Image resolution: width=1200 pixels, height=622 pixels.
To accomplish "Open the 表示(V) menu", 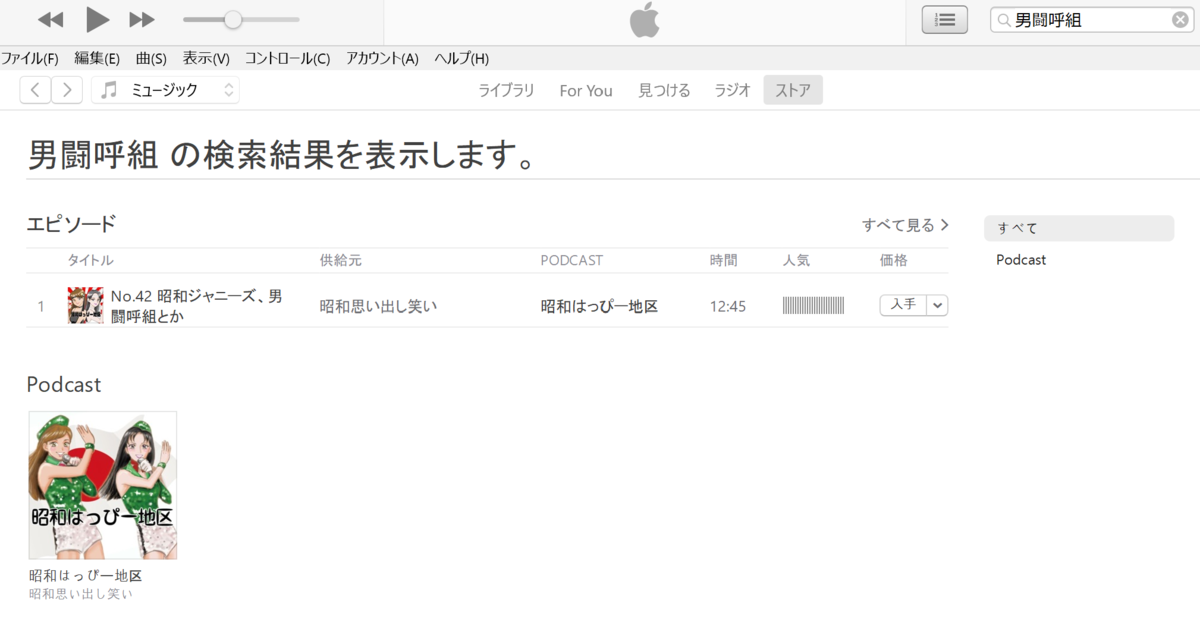I will coord(206,58).
